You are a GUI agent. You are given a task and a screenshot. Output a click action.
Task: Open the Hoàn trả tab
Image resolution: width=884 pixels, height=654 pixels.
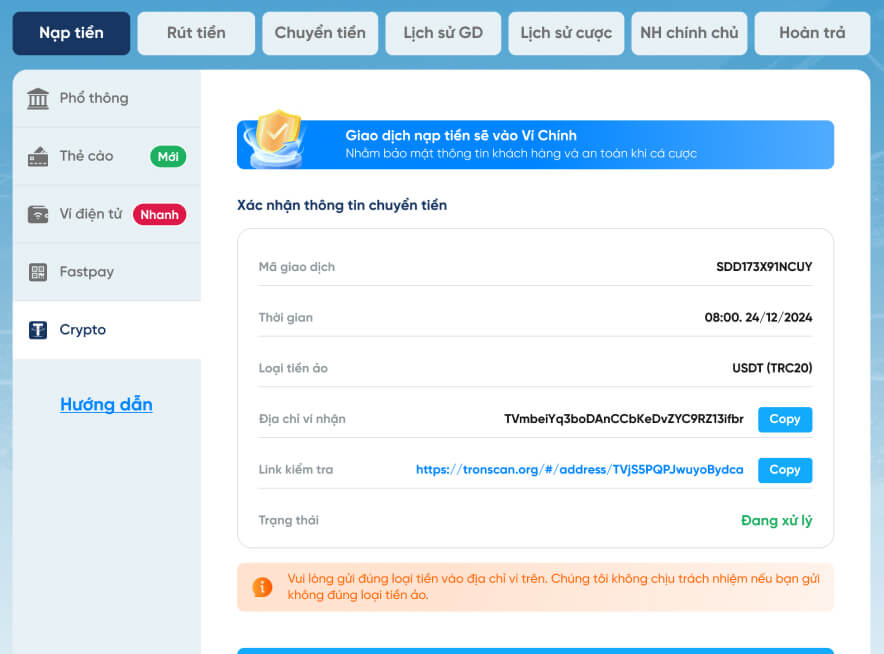point(812,33)
